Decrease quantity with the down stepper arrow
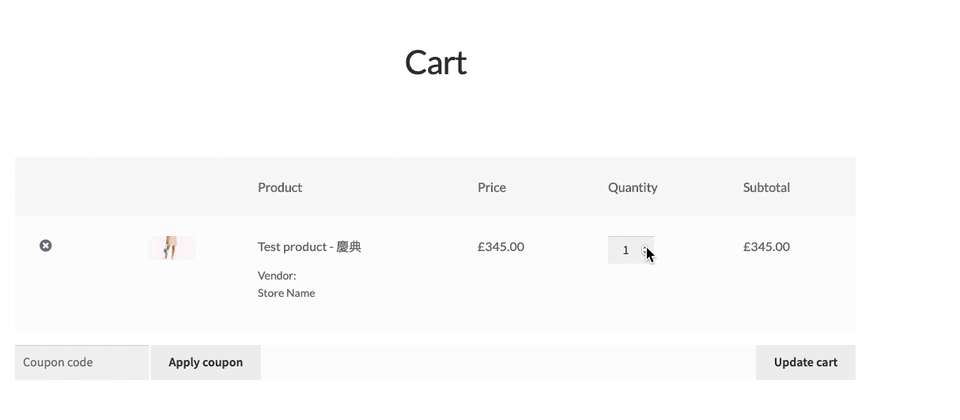This screenshot has width=960, height=420. tap(646, 254)
